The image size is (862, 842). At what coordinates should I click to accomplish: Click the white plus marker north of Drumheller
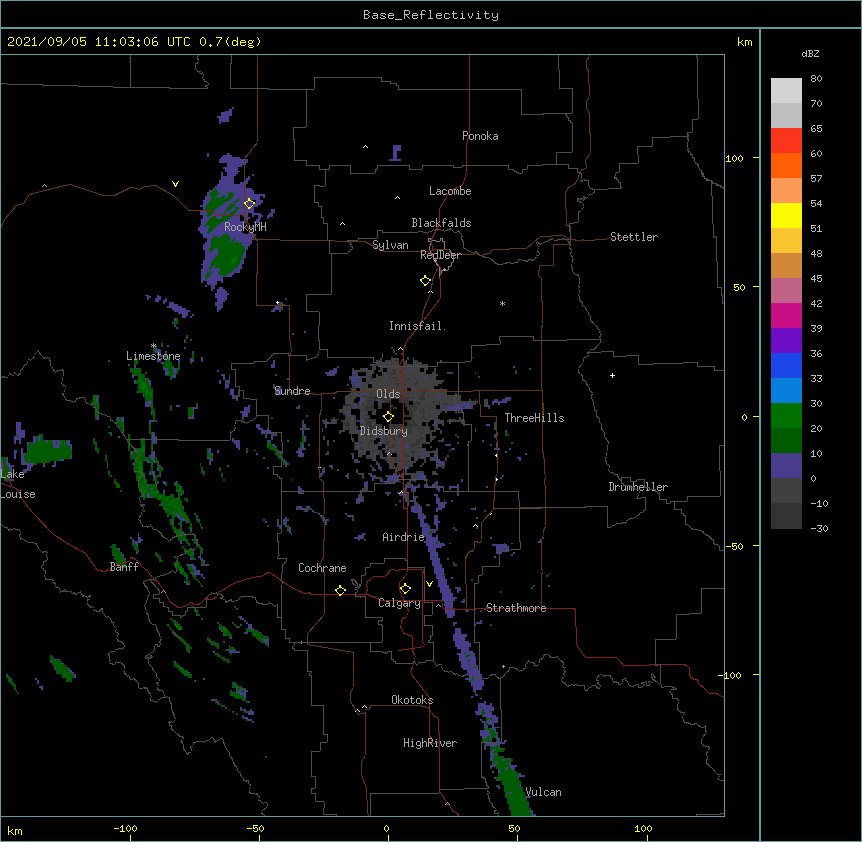612,375
